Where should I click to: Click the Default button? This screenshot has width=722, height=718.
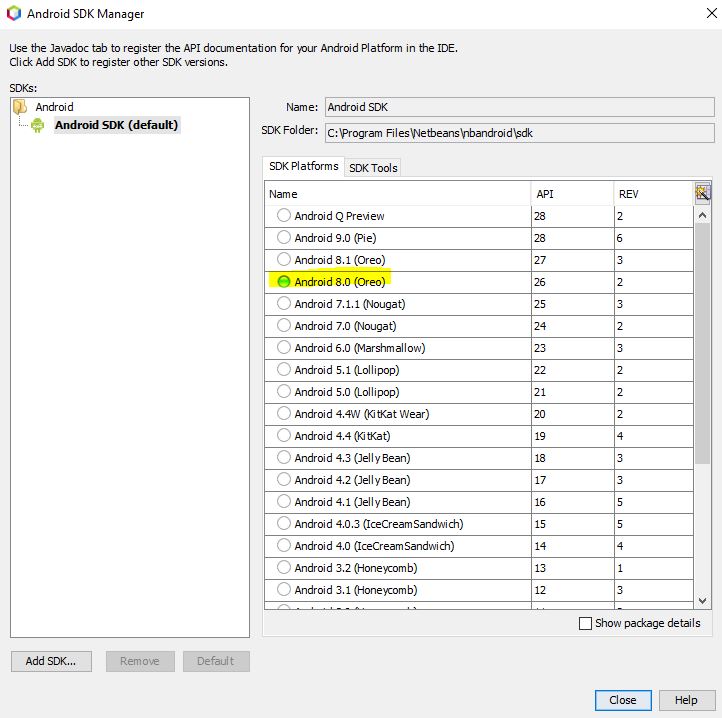click(216, 661)
